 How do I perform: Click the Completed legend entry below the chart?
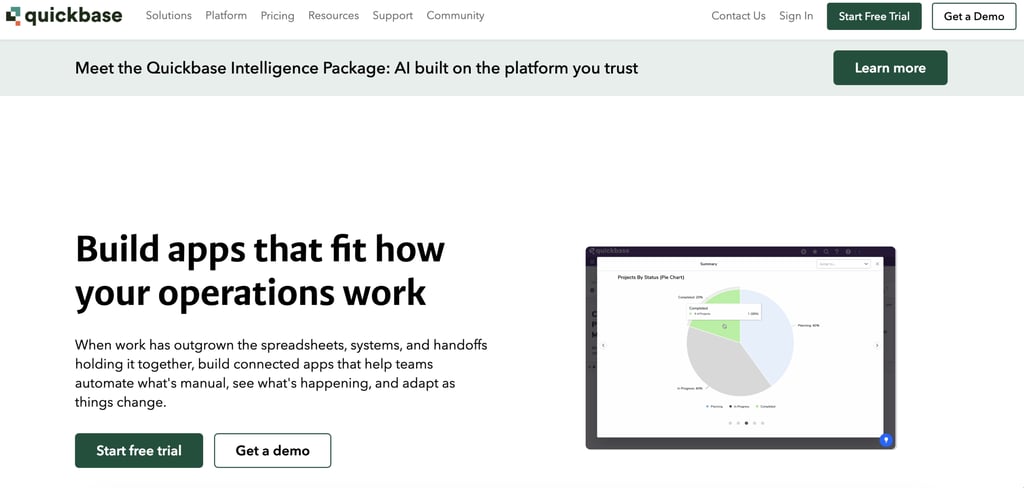pos(766,406)
